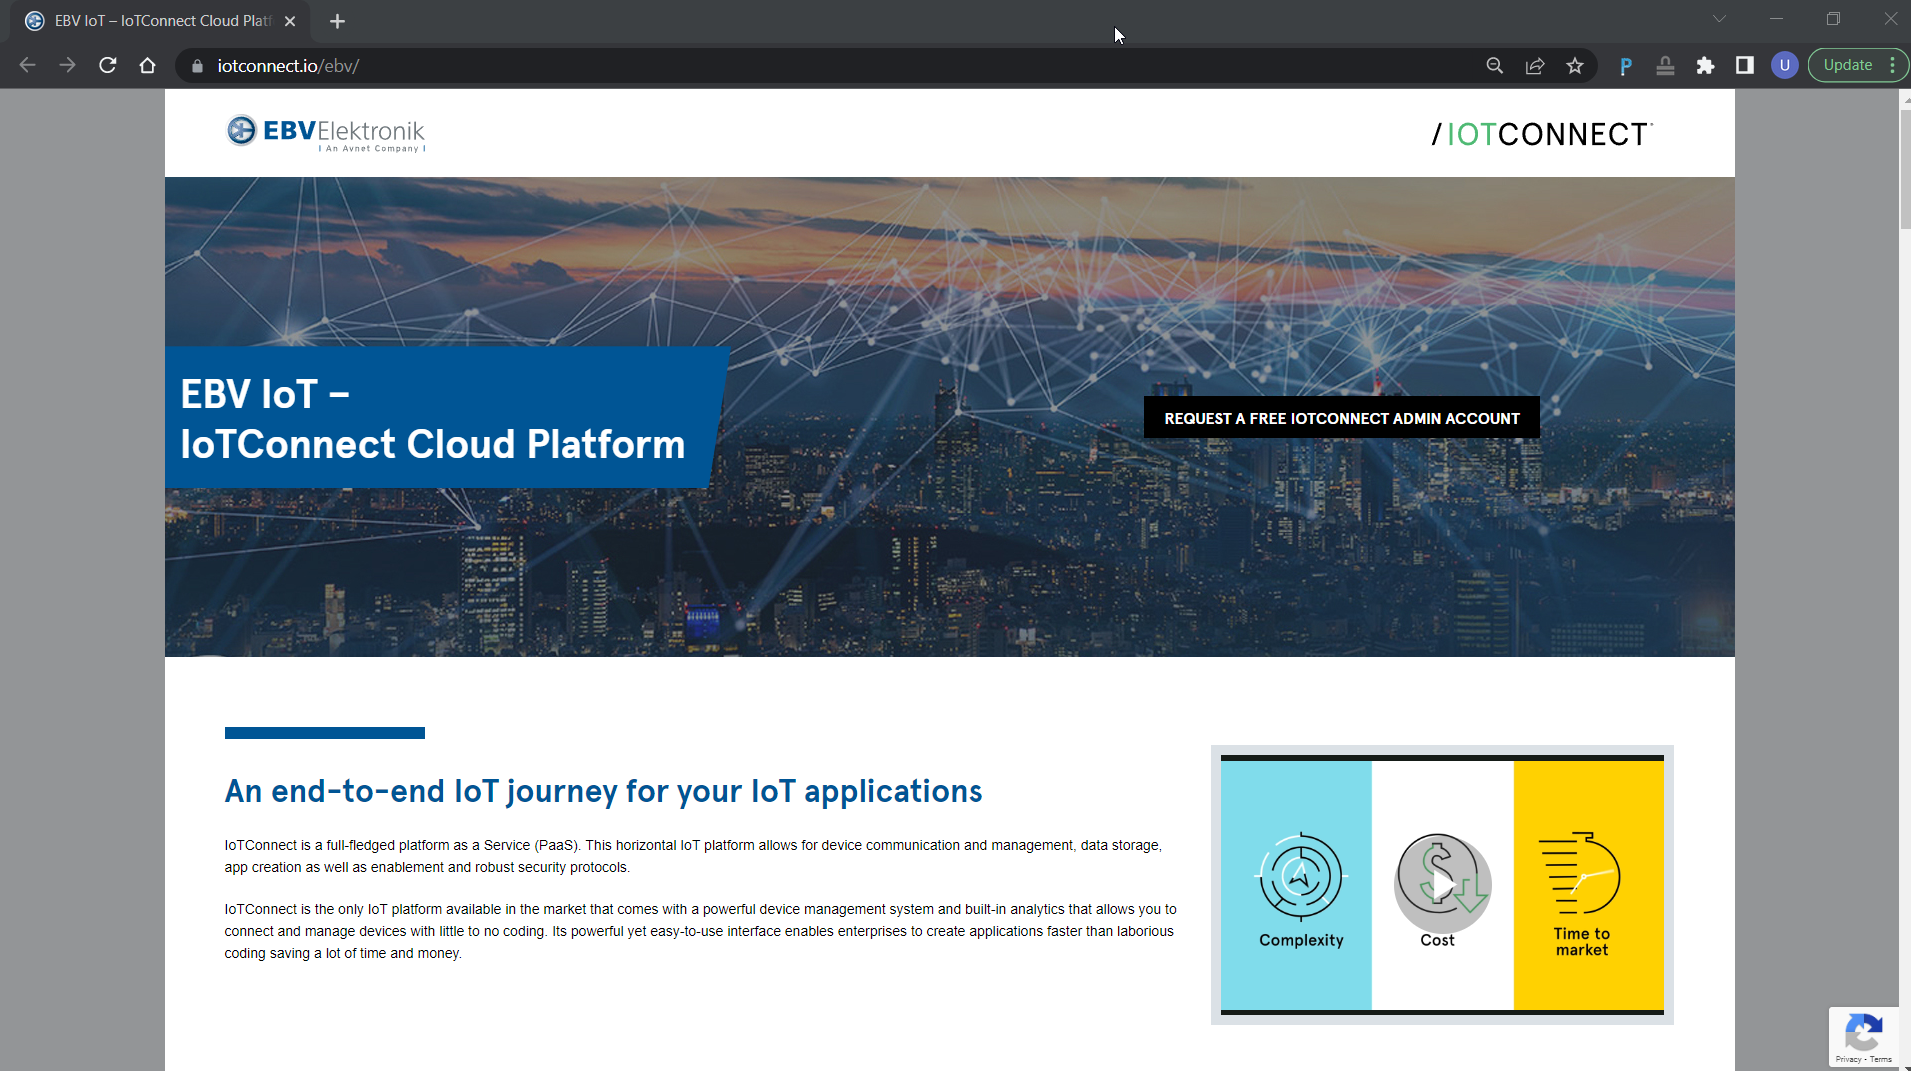Image resolution: width=1911 pixels, height=1071 pixels.
Task: Open the EBV Elektronik logo link
Action: pyautogui.click(x=326, y=133)
